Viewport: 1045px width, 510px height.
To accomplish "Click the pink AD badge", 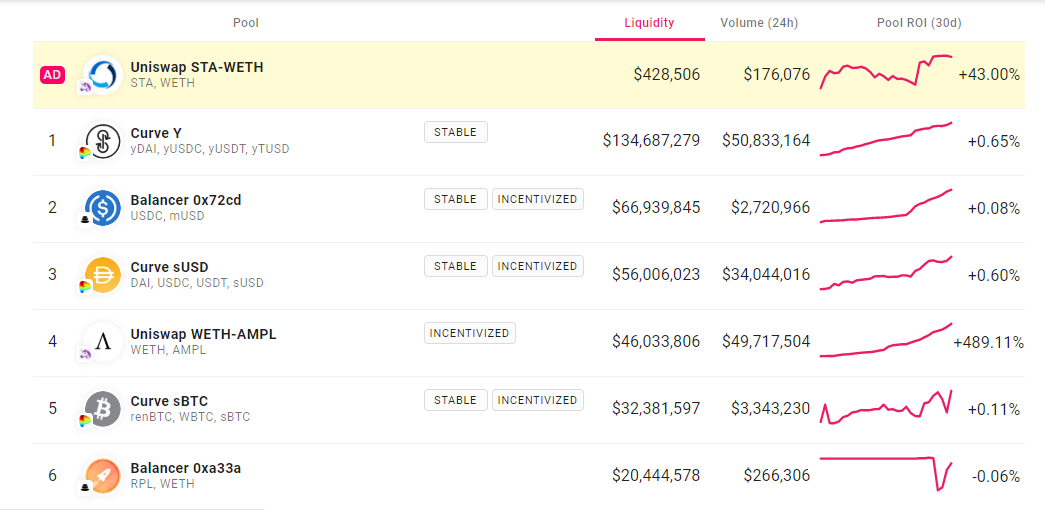I will [x=52, y=75].
